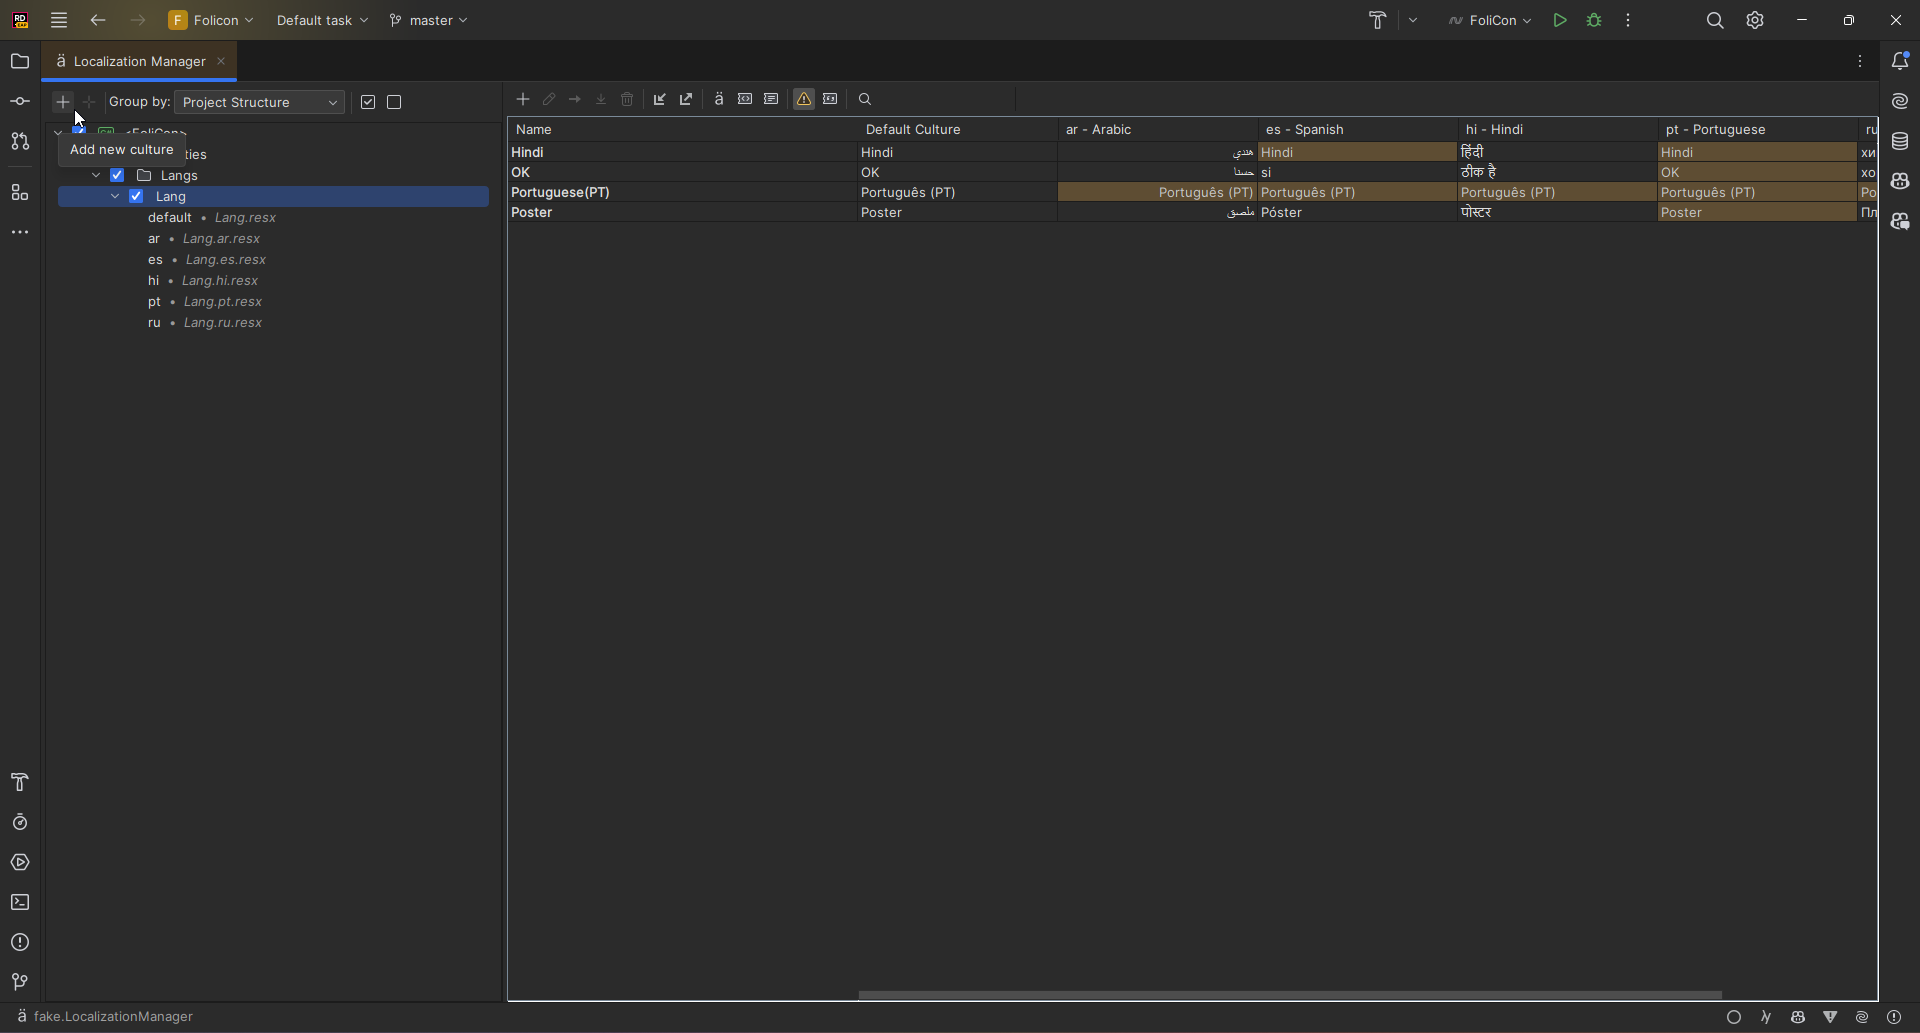Click the Add new culture plus button
The height and width of the screenshot is (1033, 1920).
click(63, 102)
